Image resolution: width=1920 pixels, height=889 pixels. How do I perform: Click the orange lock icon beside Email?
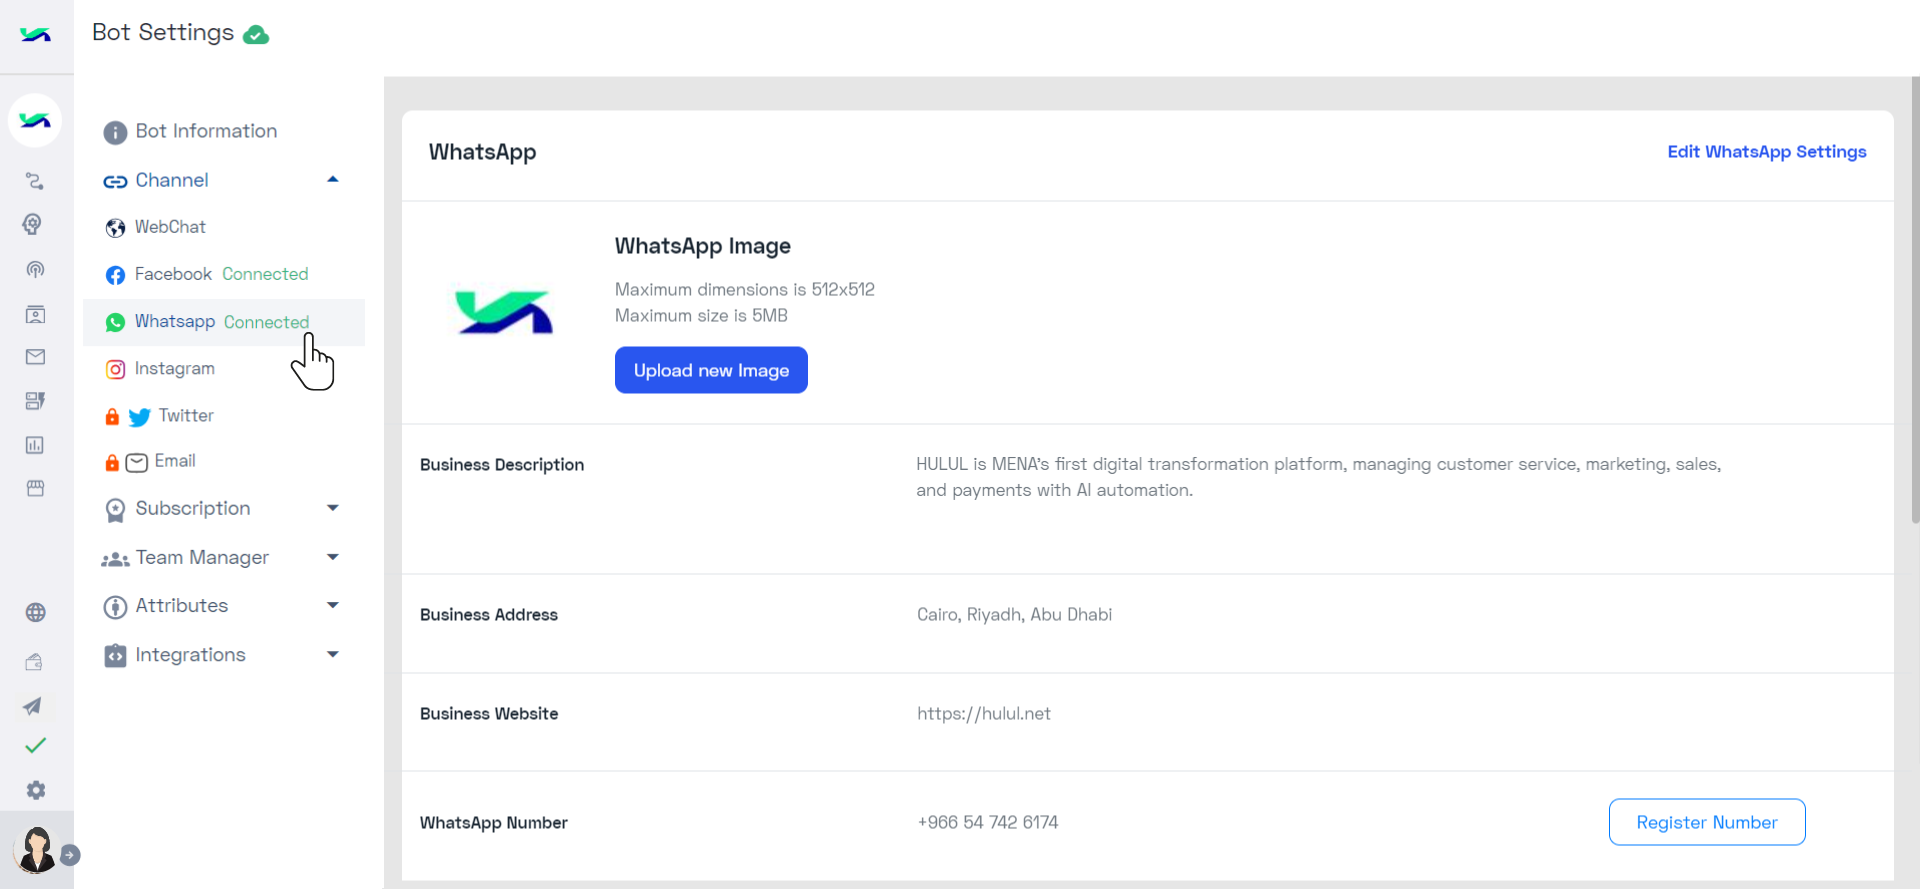(x=112, y=463)
